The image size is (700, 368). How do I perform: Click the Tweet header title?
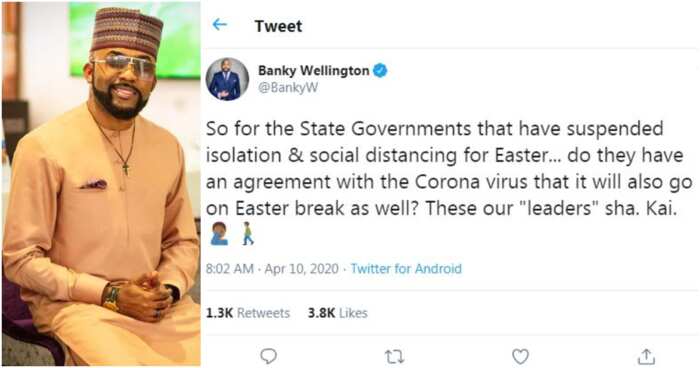[278, 26]
